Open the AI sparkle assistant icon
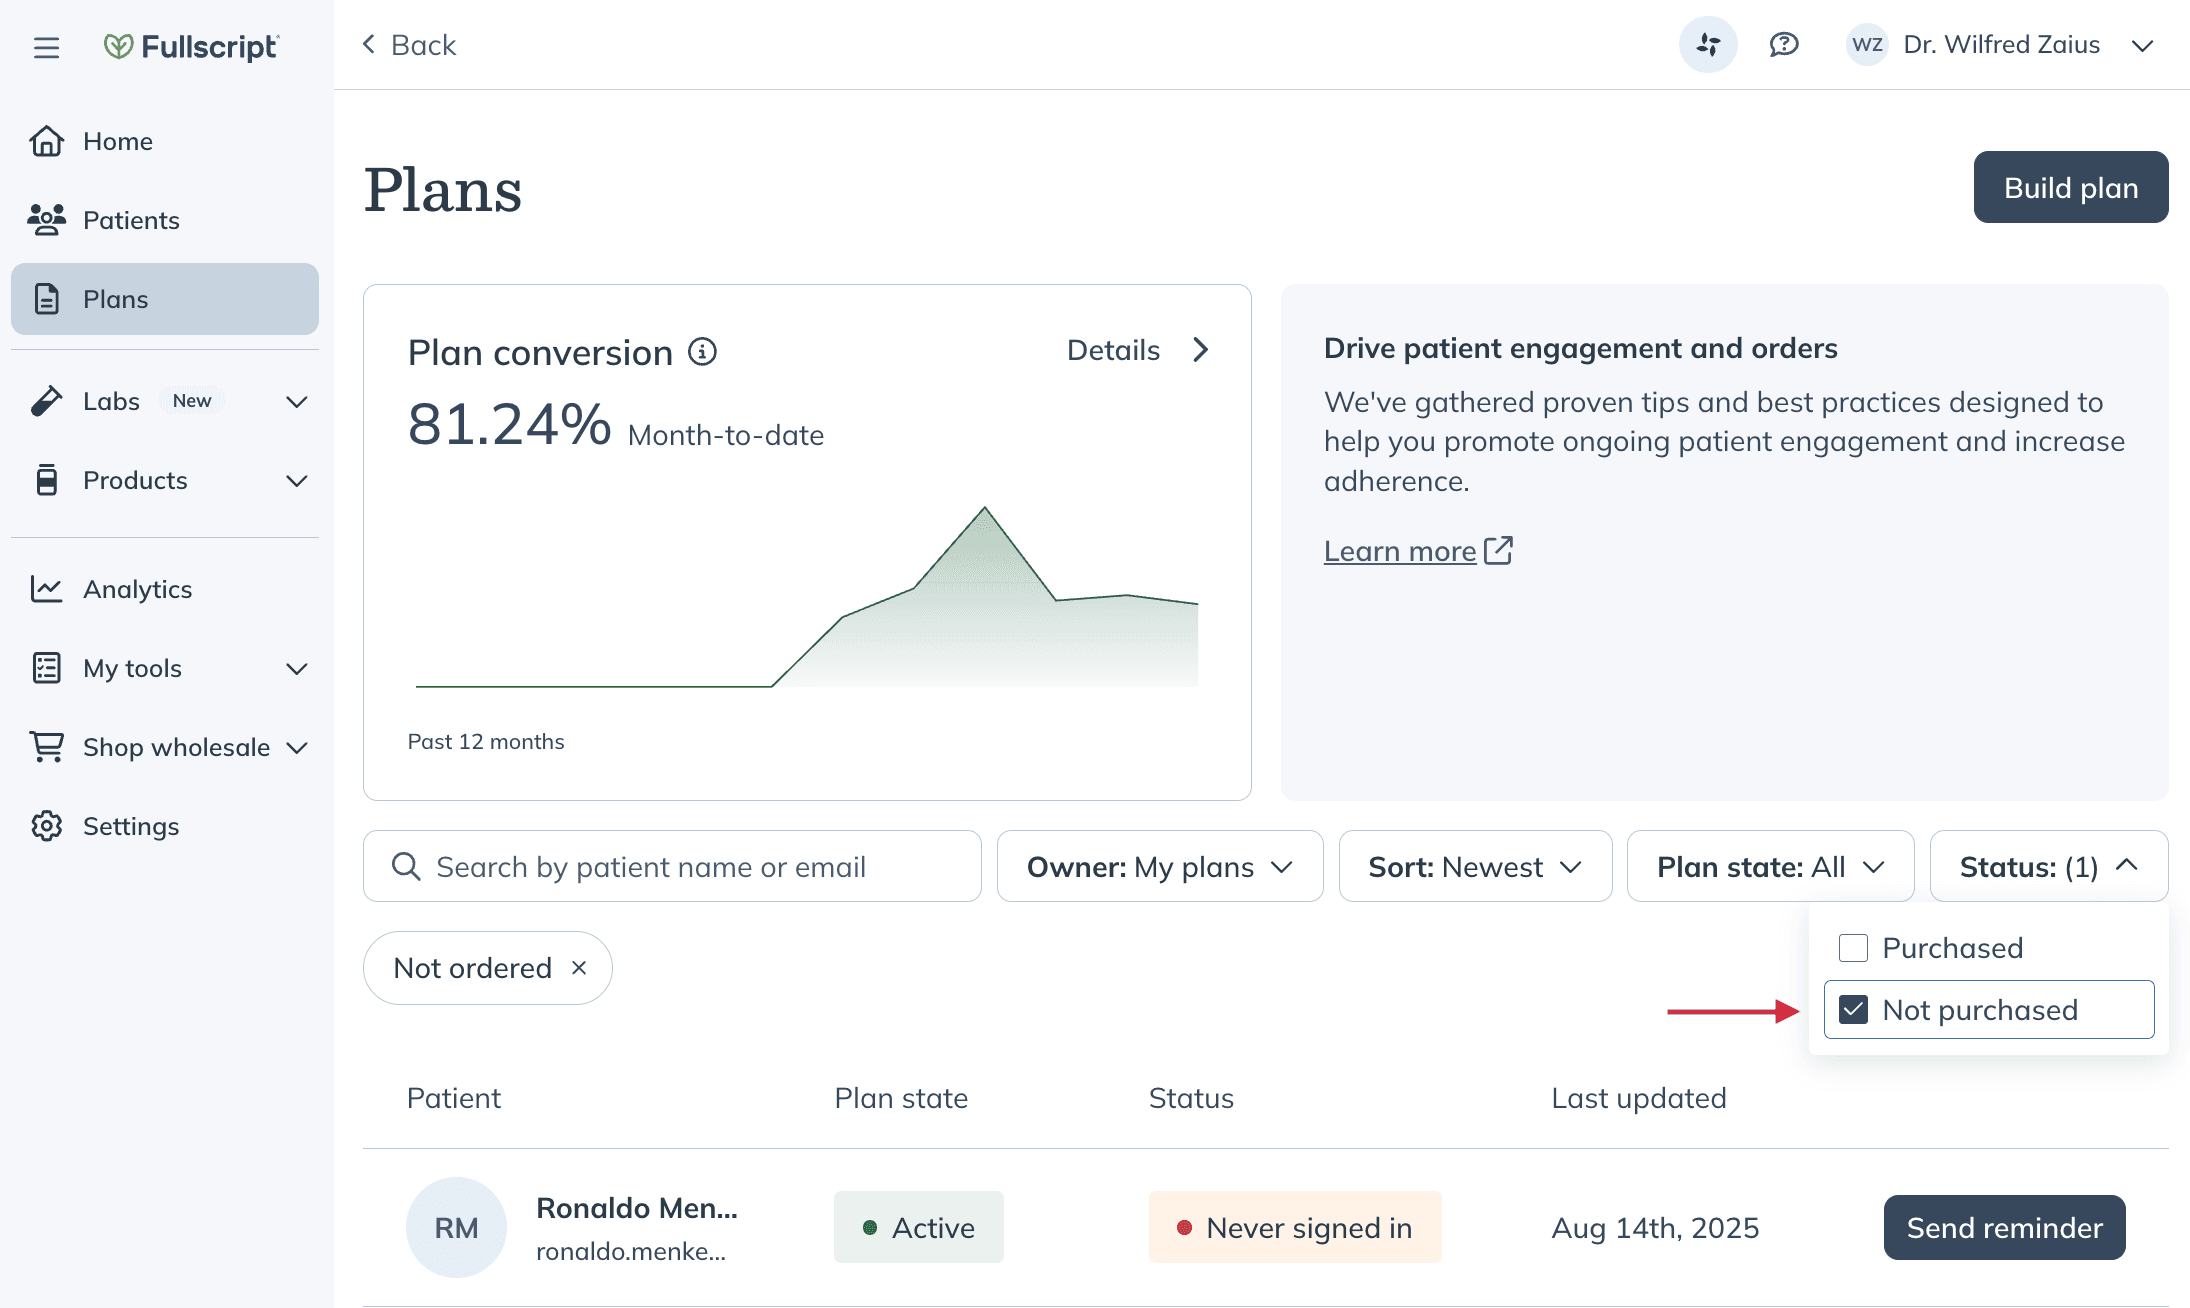Viewport: 2190px width, 1308px height. (1708, 45)
